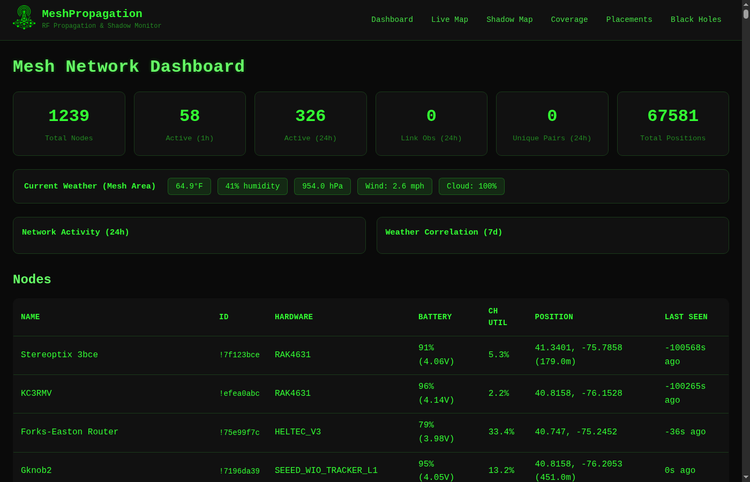Click the -36s ago last seen cell

[685, 432]
